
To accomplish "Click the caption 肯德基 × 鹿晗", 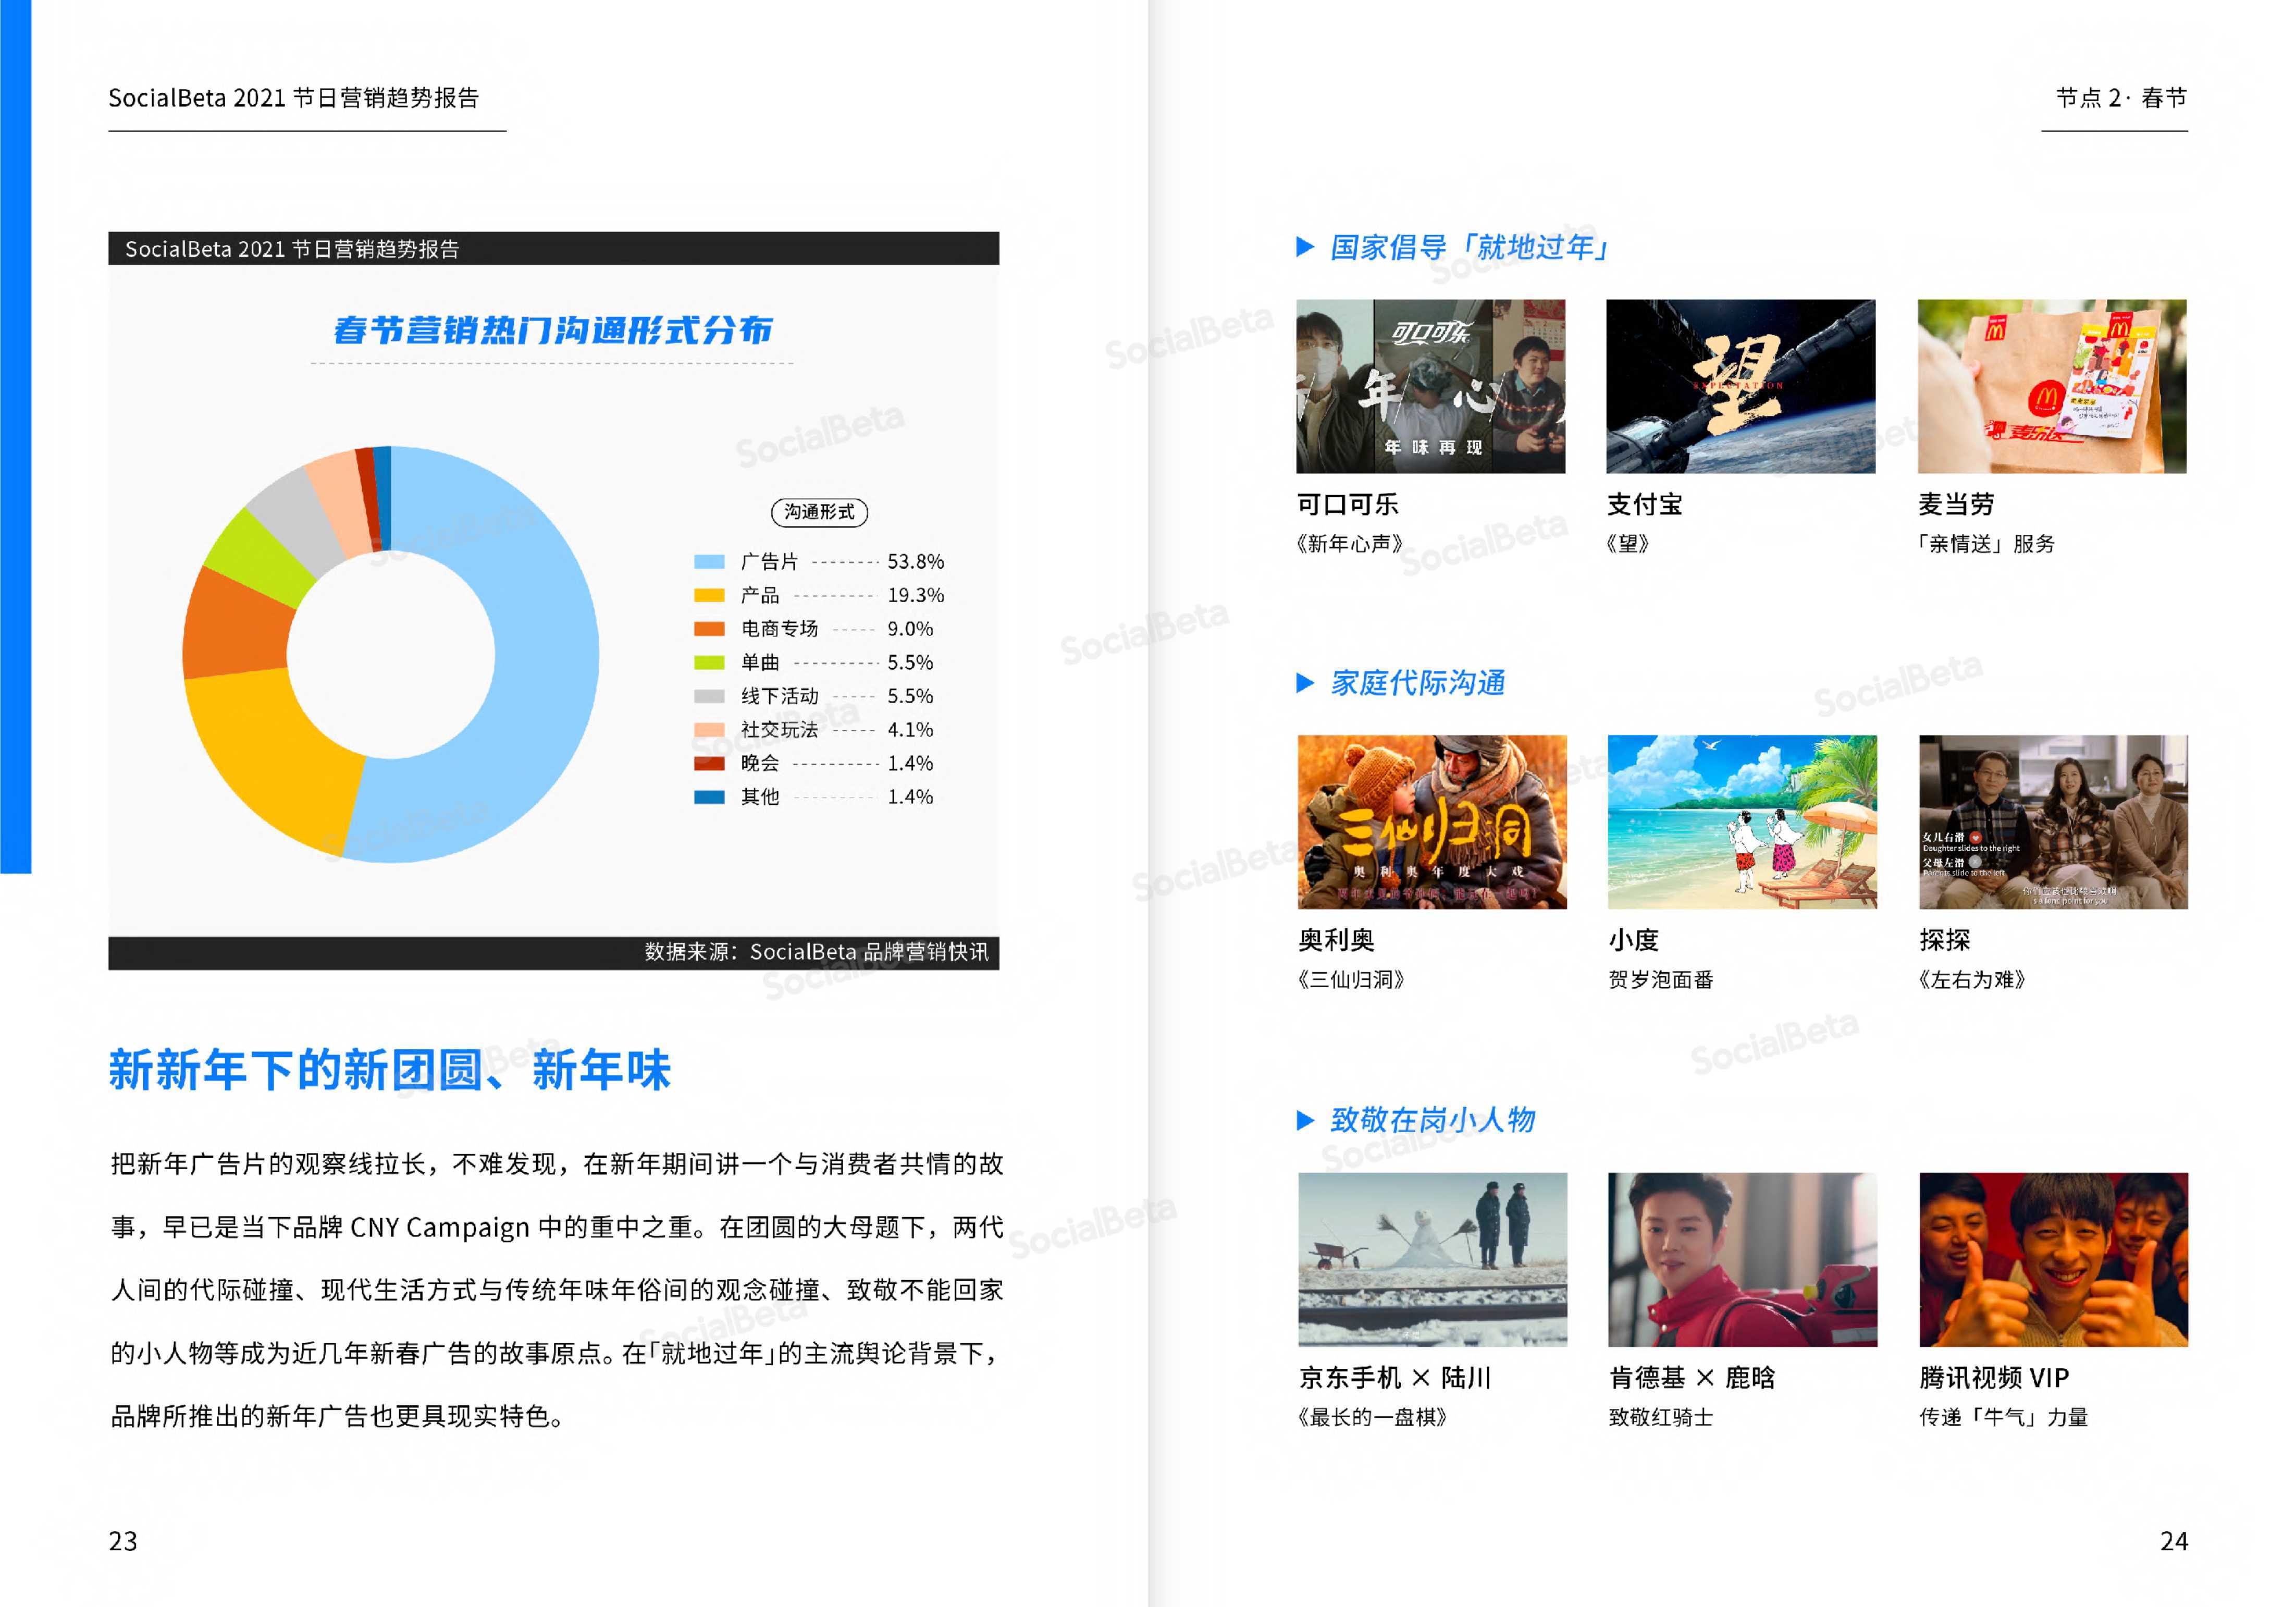I will point(1692,1378).
